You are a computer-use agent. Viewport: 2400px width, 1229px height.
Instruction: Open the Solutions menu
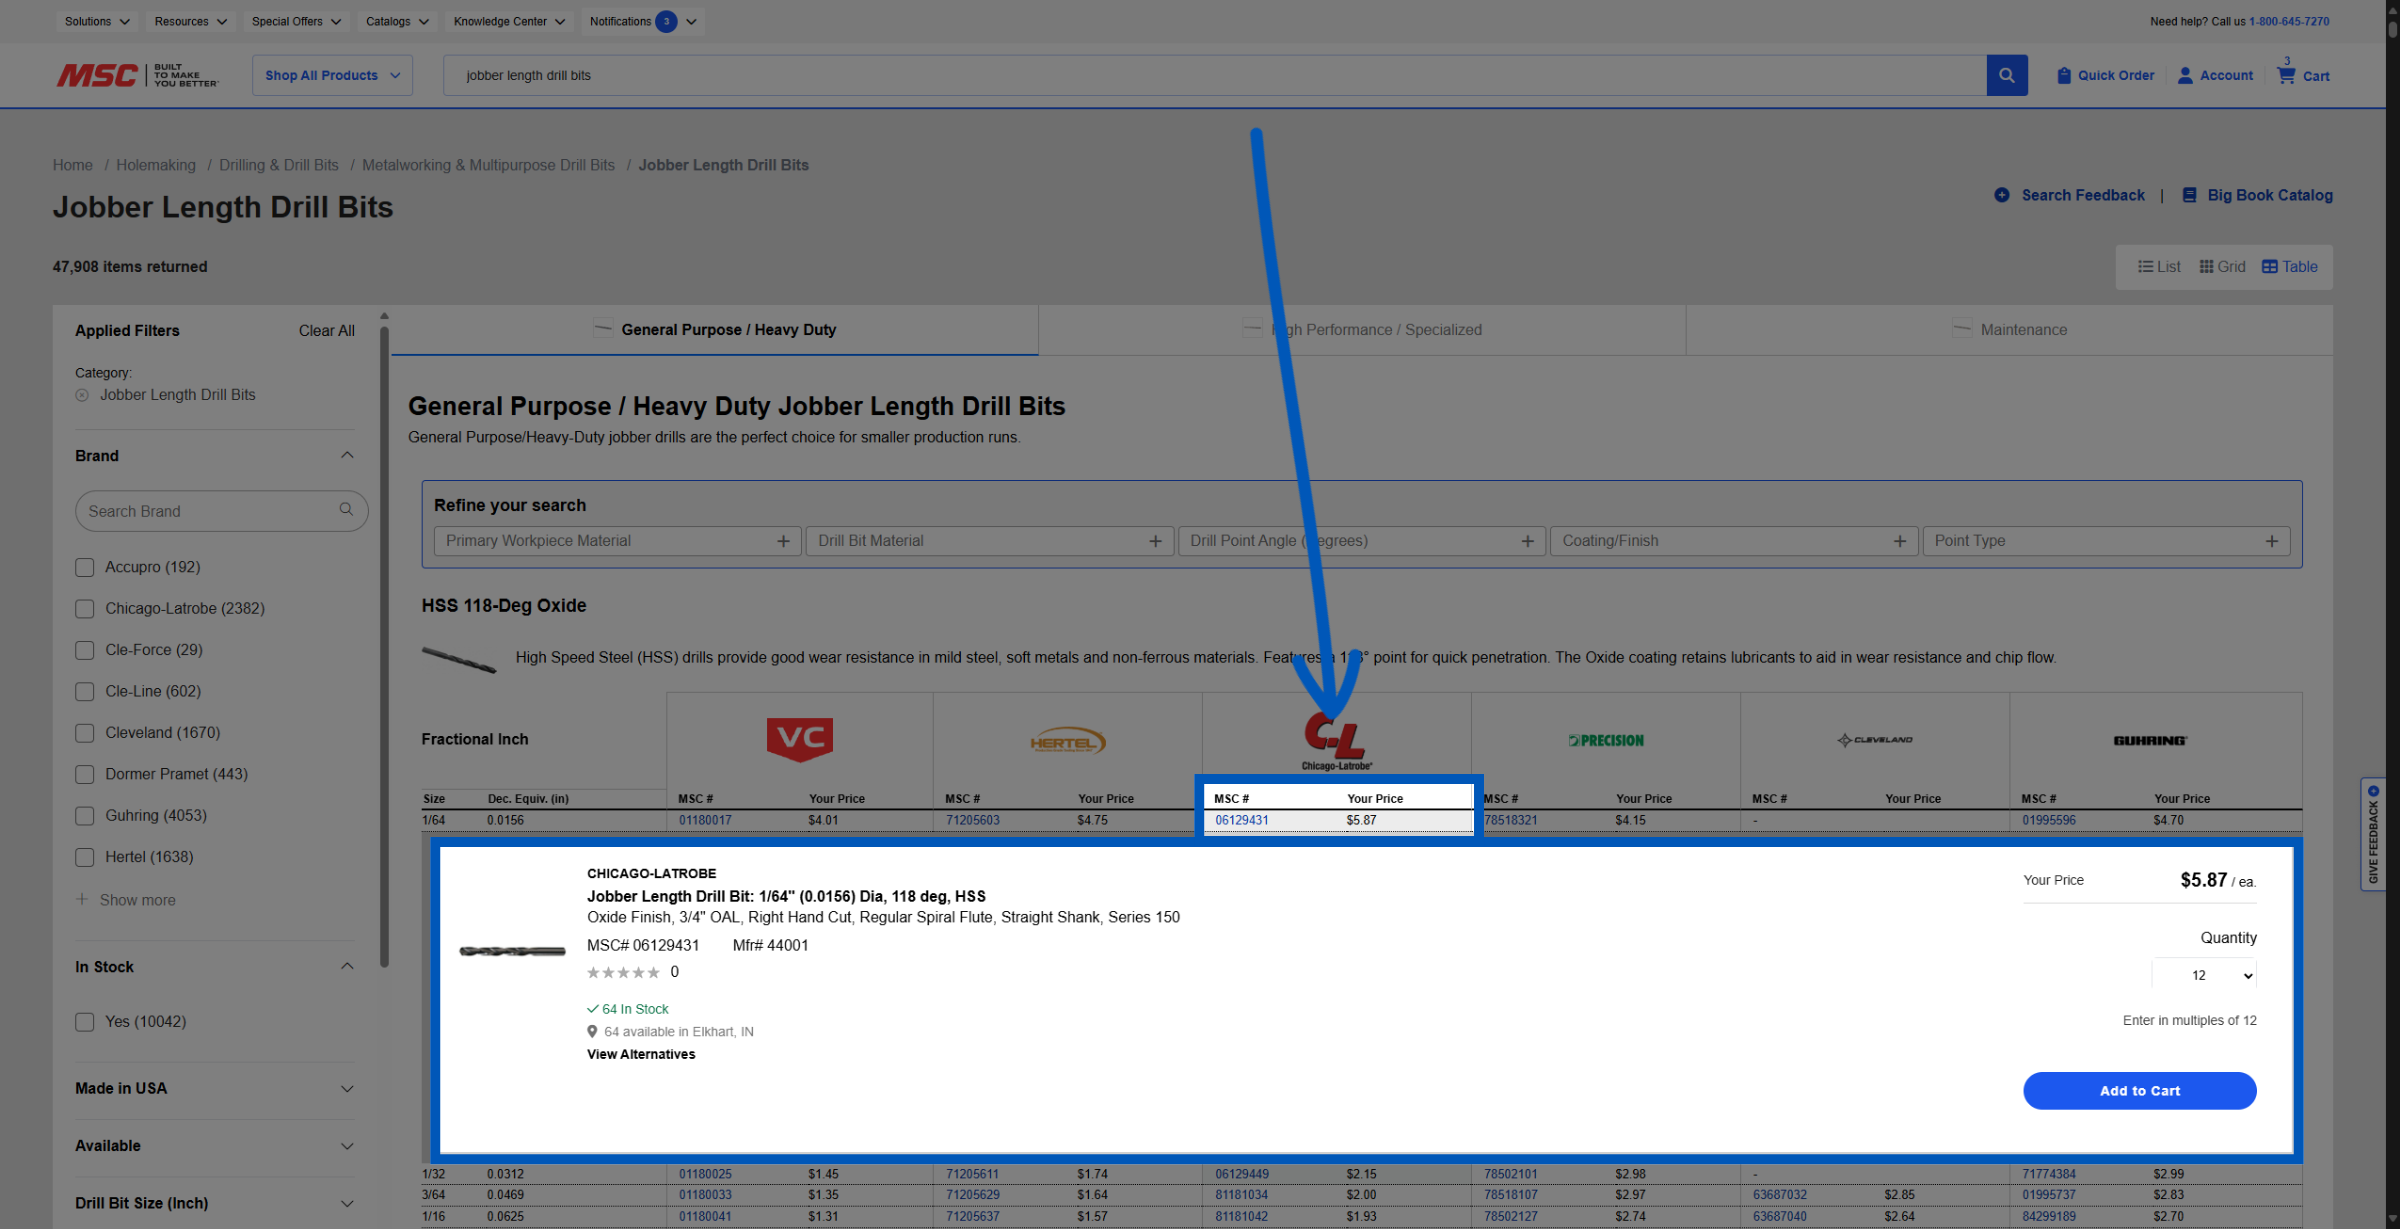pyautogui.click(x=98, y=21)
